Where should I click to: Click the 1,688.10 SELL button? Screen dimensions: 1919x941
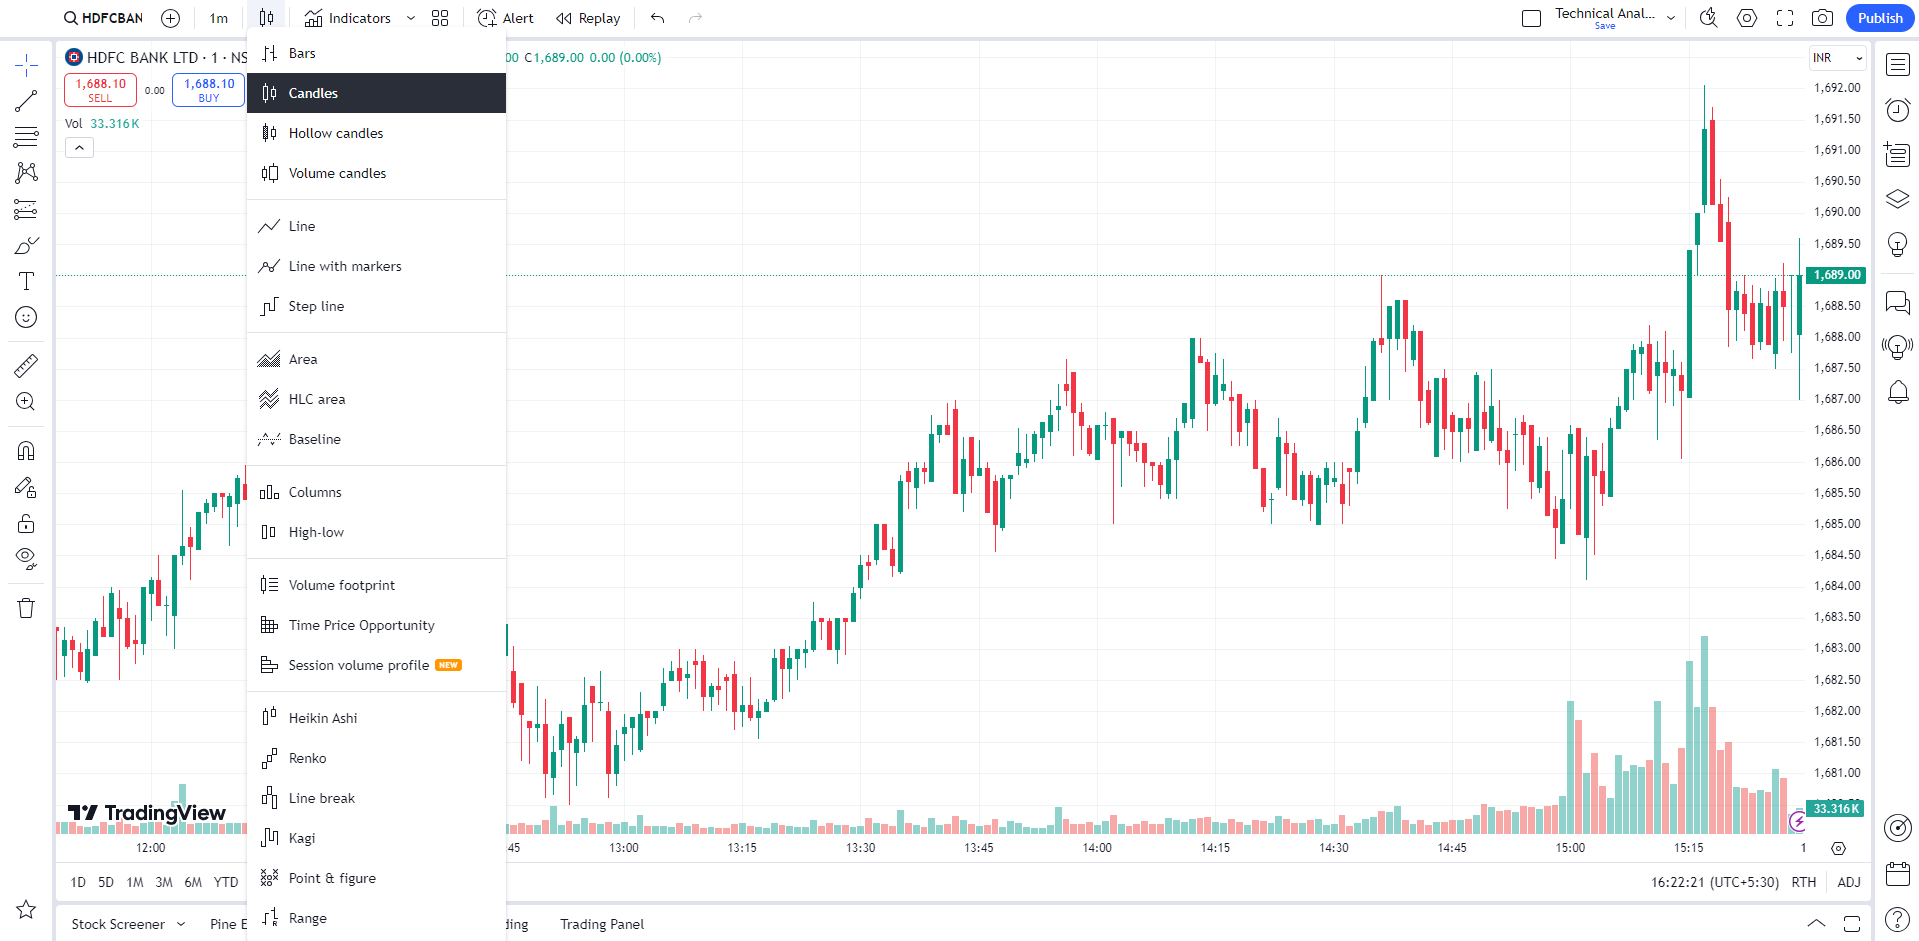[100, 90]
